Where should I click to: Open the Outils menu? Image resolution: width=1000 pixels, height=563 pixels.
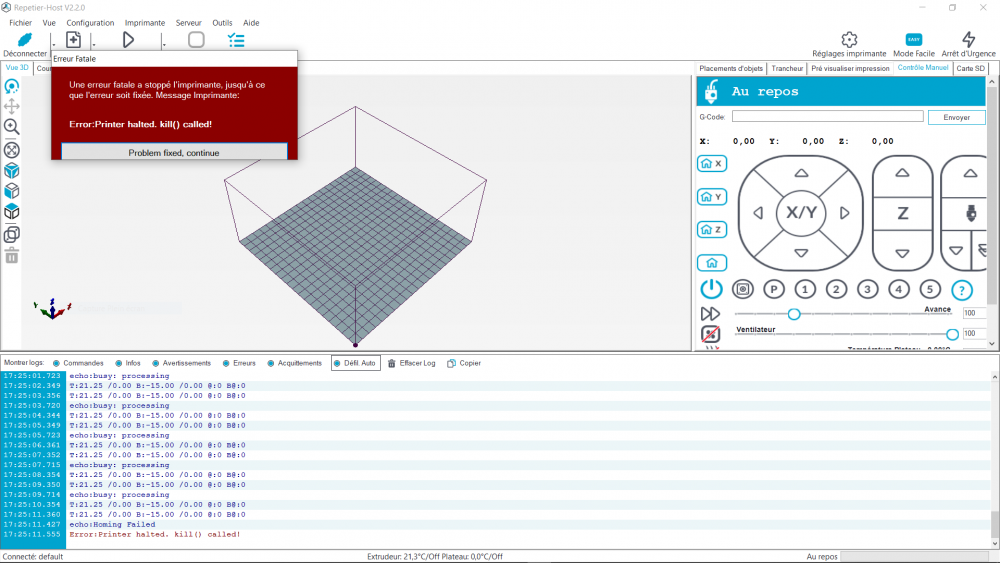tap(222, 23)
